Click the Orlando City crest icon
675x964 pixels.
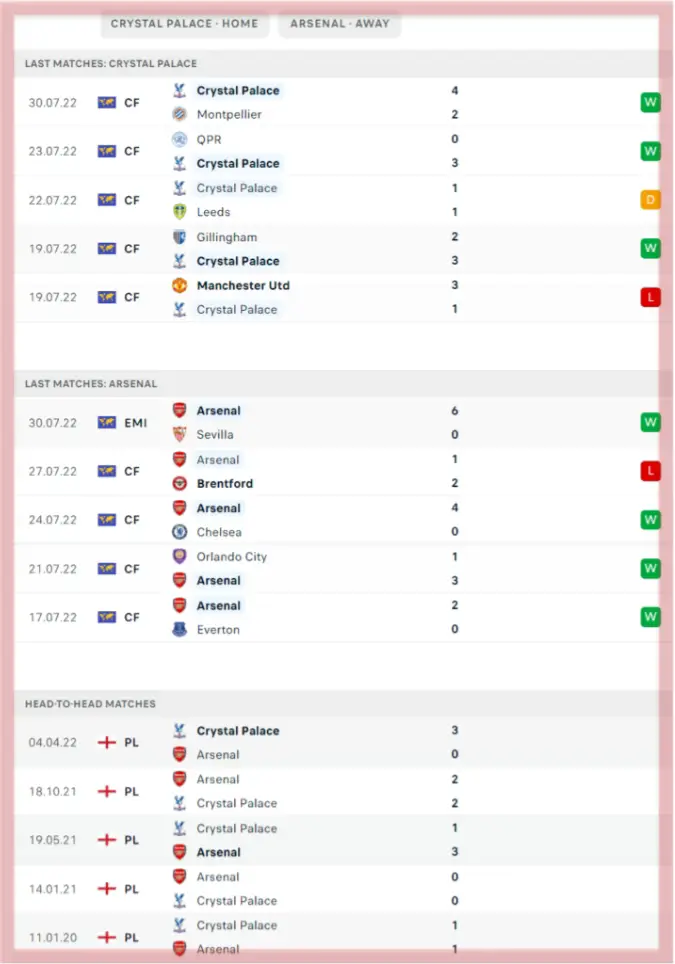(x=180, y=557)
